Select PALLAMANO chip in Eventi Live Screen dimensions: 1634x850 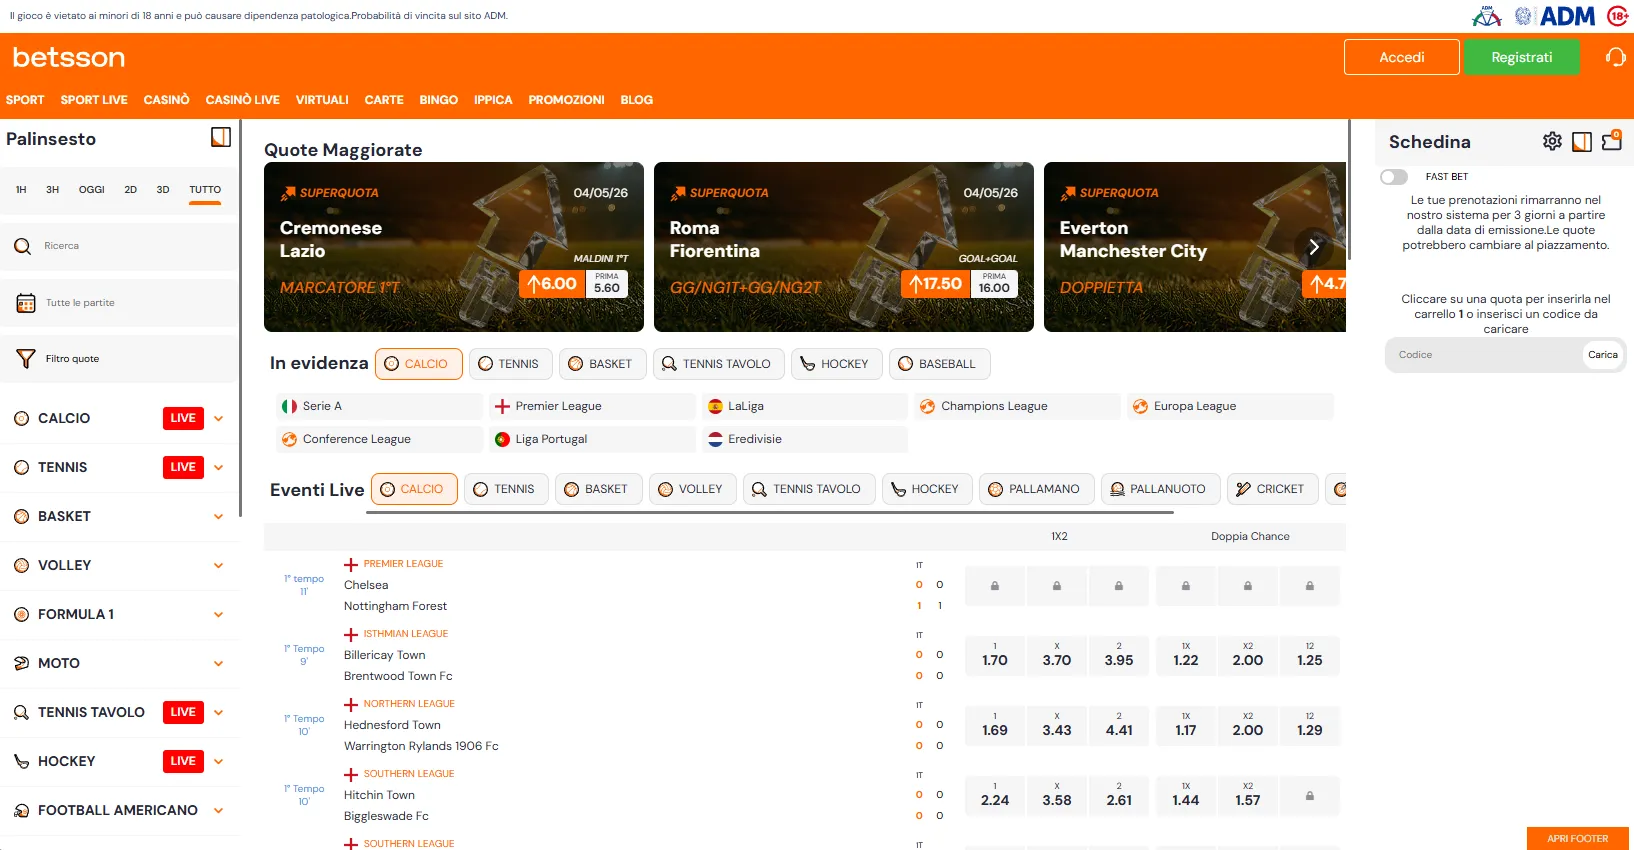pos(1036,489)
